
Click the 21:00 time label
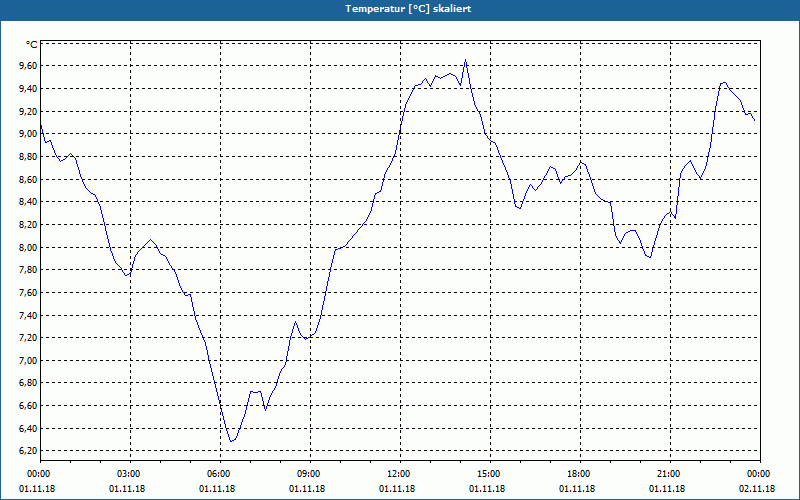click(x=670, y=474)
